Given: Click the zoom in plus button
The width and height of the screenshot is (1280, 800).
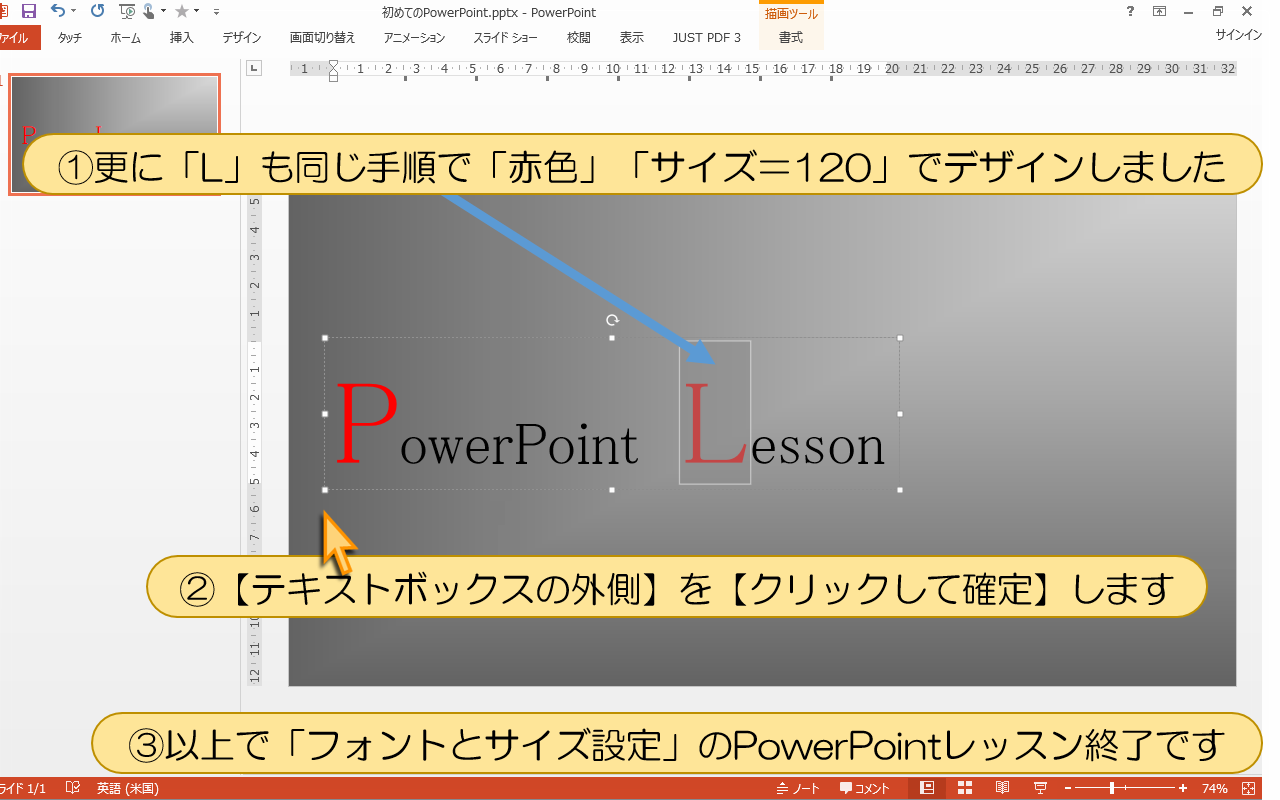Looking at the screenshot, I should pyautogui.click(x=1183, y=788).
